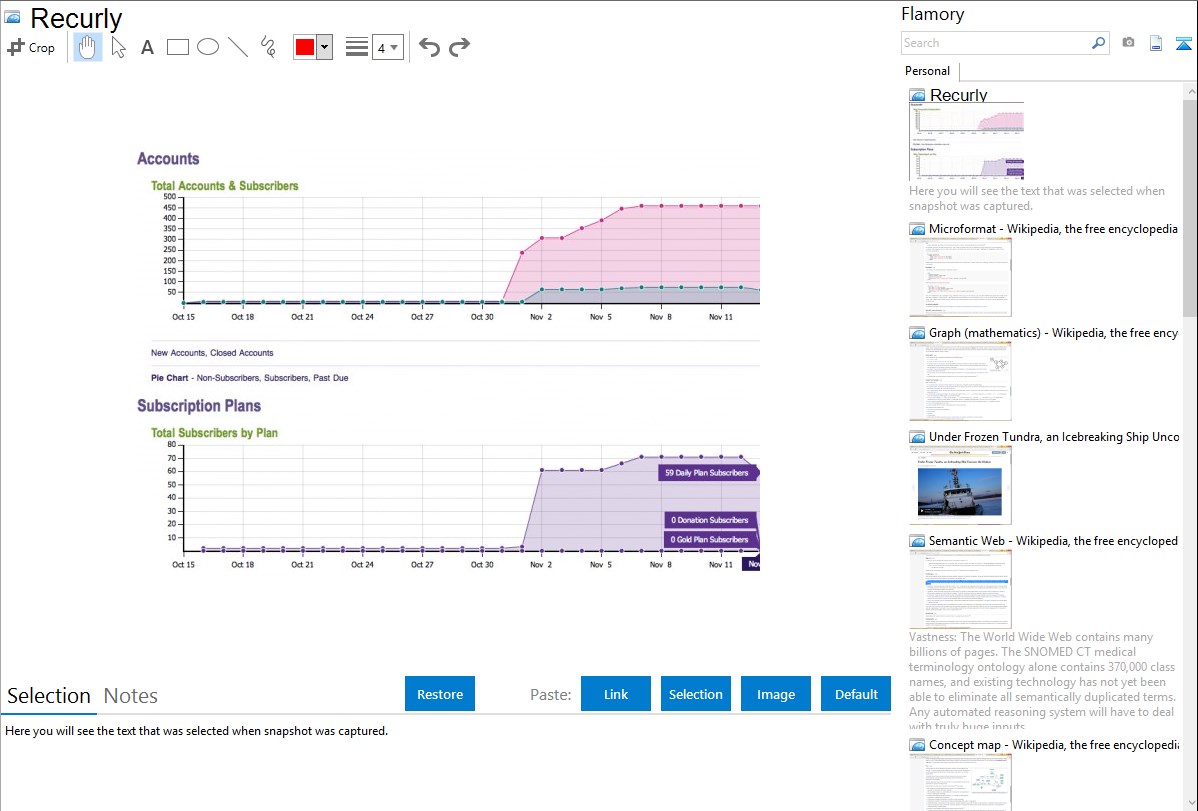Click the Graph (mathematics) title
Screen dimensions: 1198x811
coord(1053,333)
